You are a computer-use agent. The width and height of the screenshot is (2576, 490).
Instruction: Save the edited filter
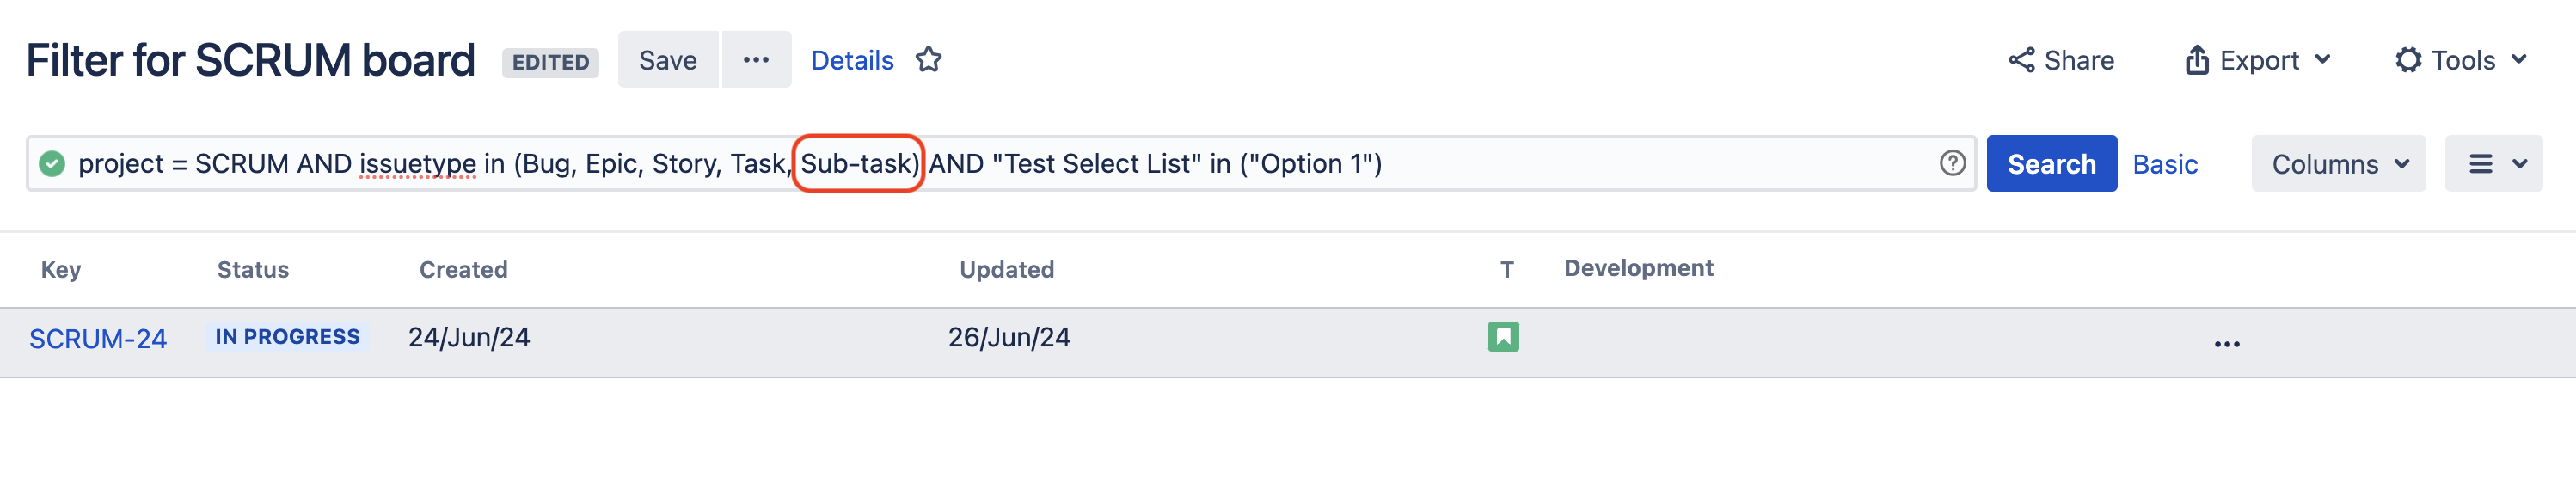(667, 60)
